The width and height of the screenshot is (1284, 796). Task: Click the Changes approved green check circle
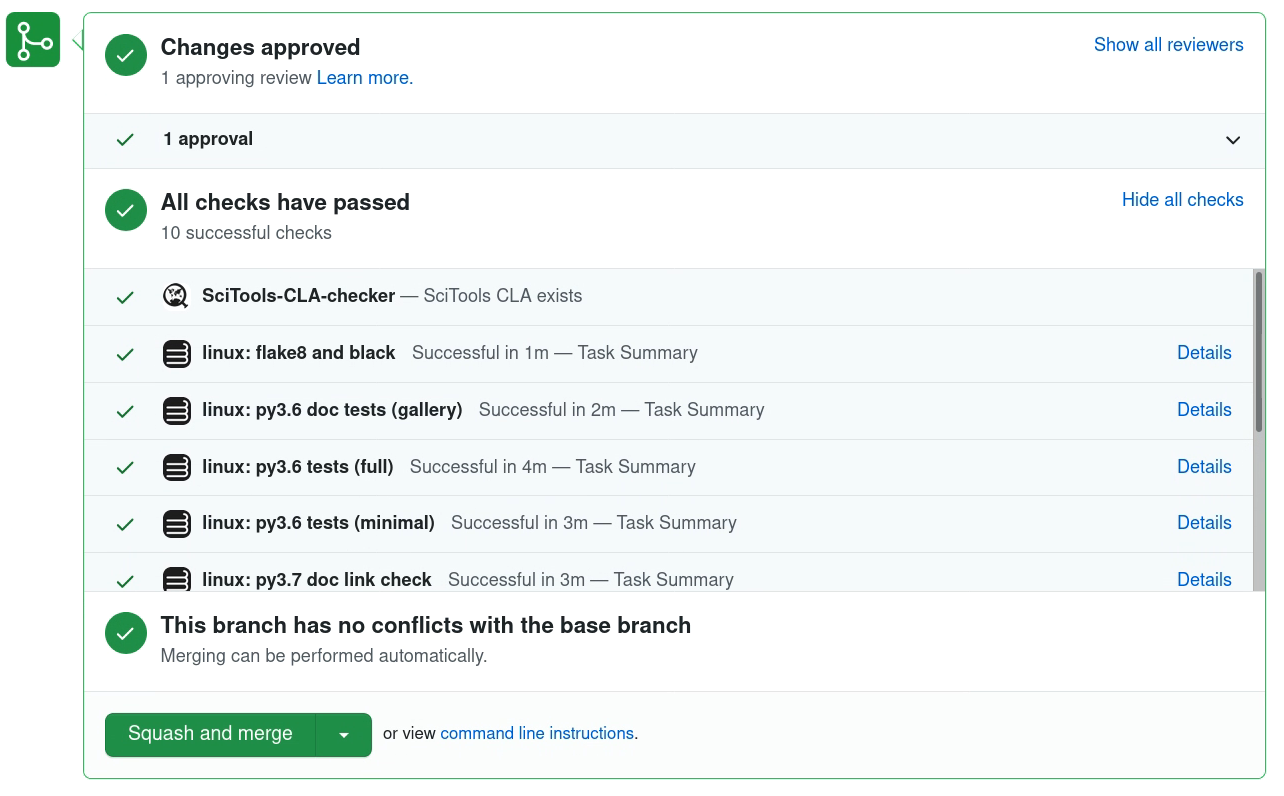tap(126, 56)
